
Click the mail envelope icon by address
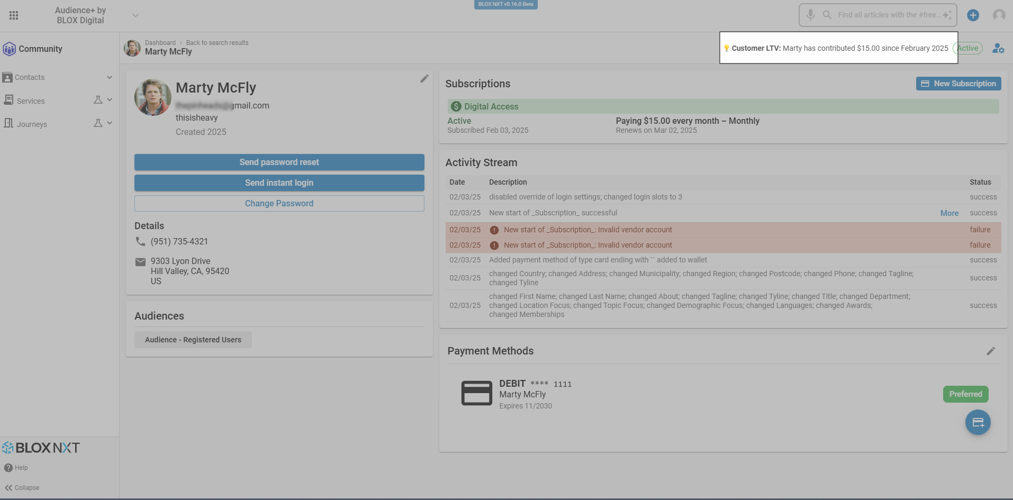pyautogui.click(x=140, y=262)
